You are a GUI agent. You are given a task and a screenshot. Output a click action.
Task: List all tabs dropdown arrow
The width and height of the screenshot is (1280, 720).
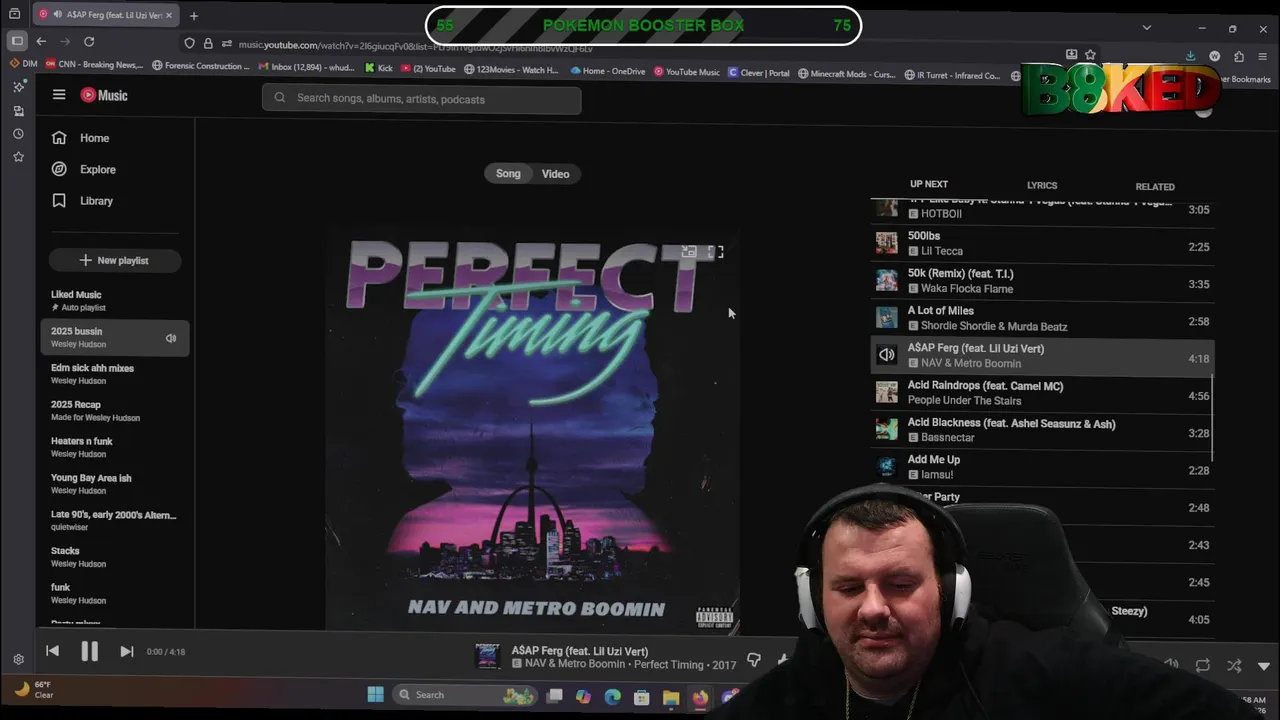1147,27
